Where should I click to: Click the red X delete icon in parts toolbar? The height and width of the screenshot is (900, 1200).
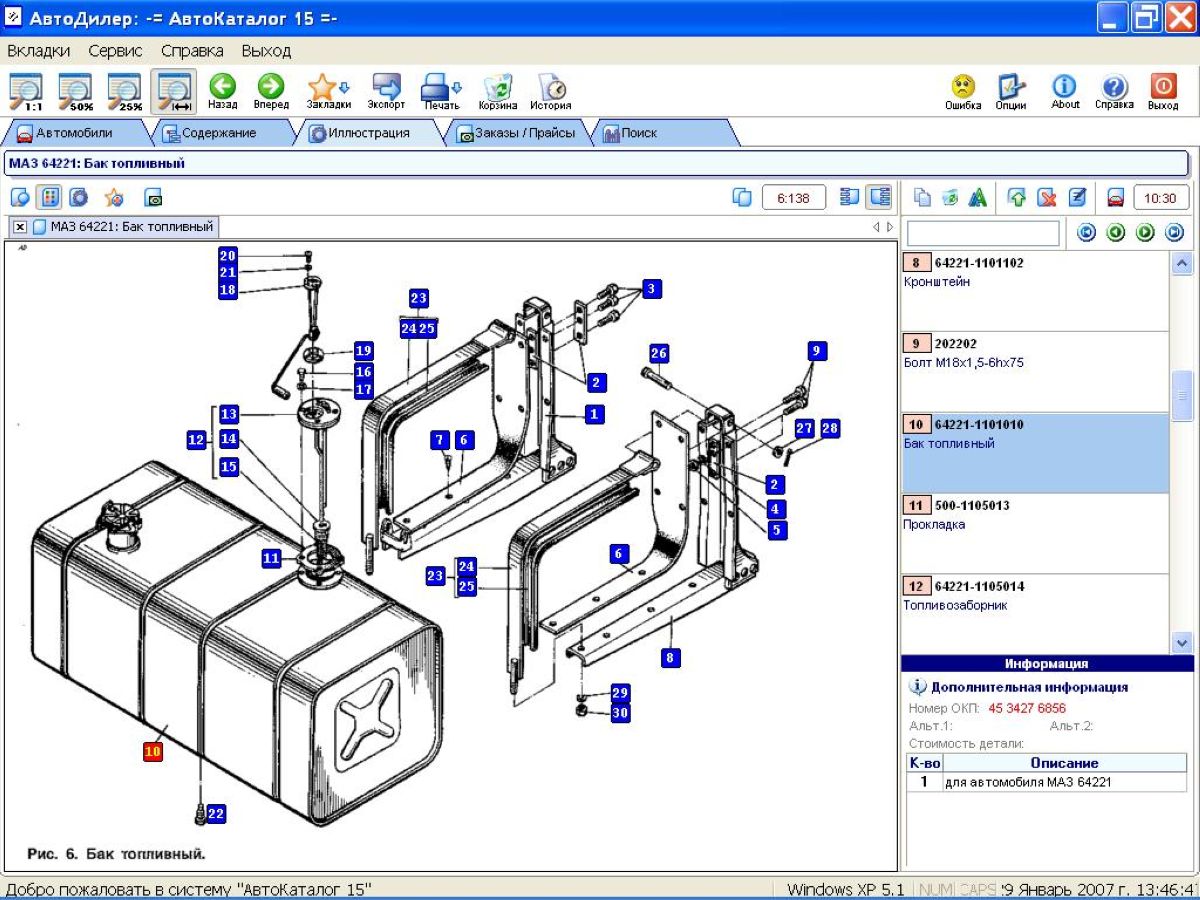click(1047, 197)
